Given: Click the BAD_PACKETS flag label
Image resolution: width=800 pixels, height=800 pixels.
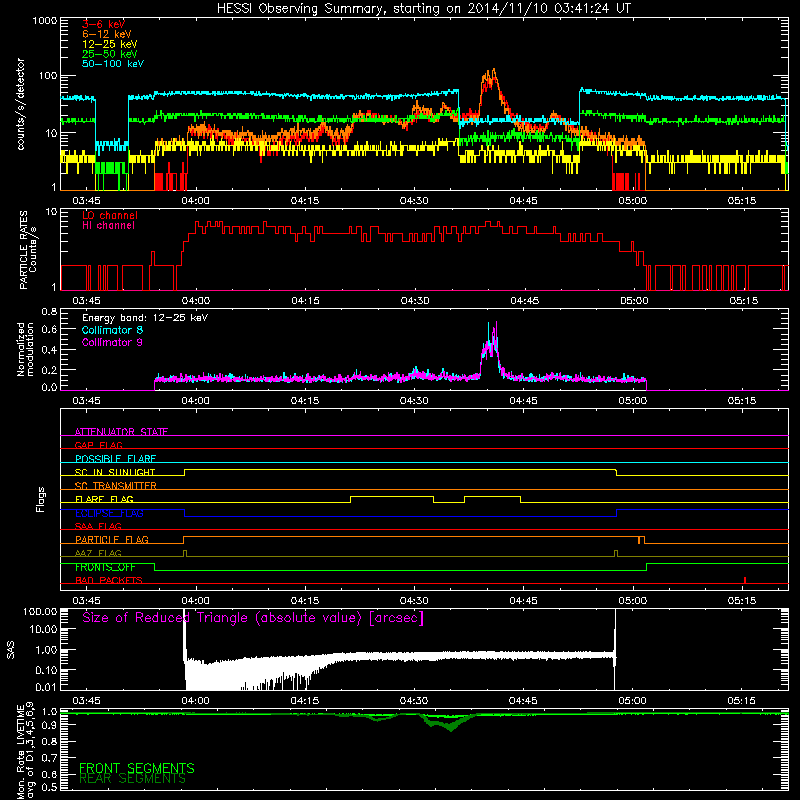Looking at the screenshot, I should (x=109, y=580).
